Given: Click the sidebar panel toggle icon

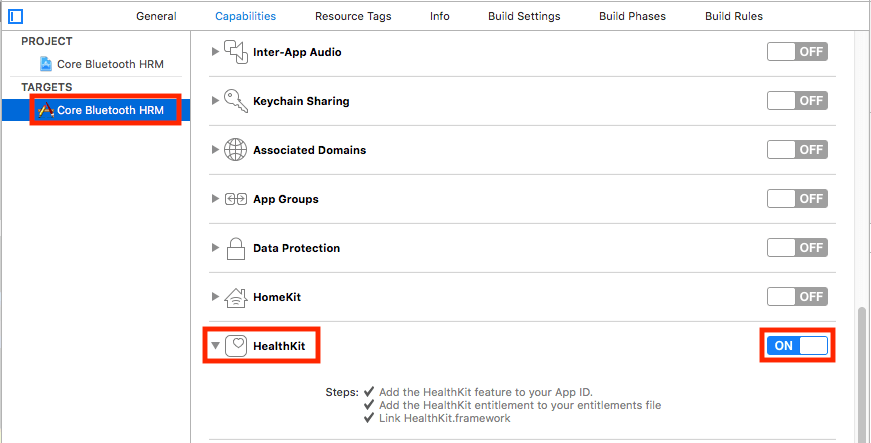Looking at the screenshot, I should (x=16, y=16).
